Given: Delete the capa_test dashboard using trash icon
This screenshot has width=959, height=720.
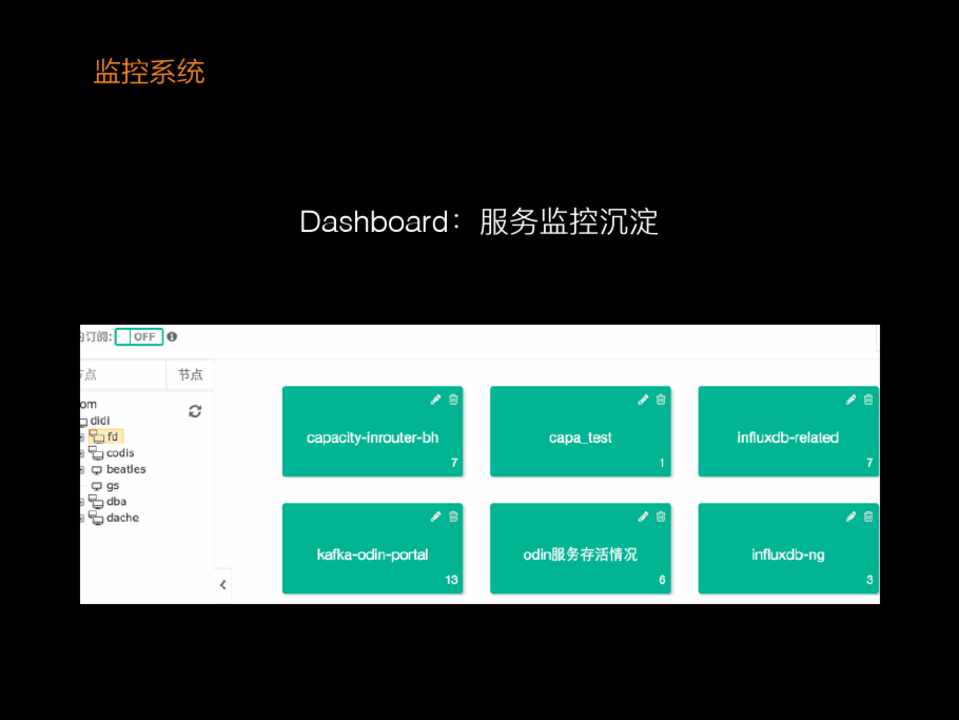Looking at the screenshot, I should click(x=661, y=400).
